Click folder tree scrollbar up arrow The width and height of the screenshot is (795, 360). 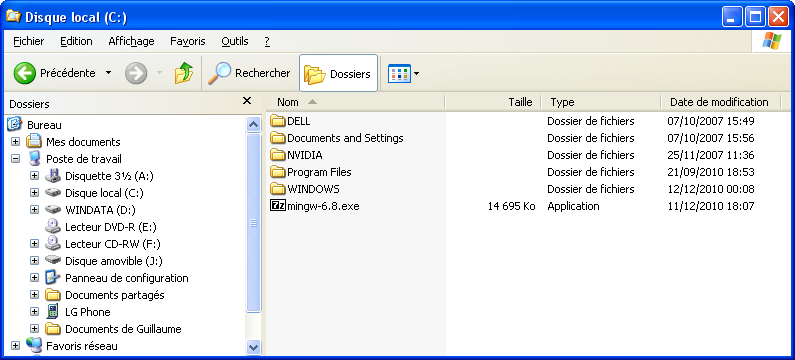(253, 124)
